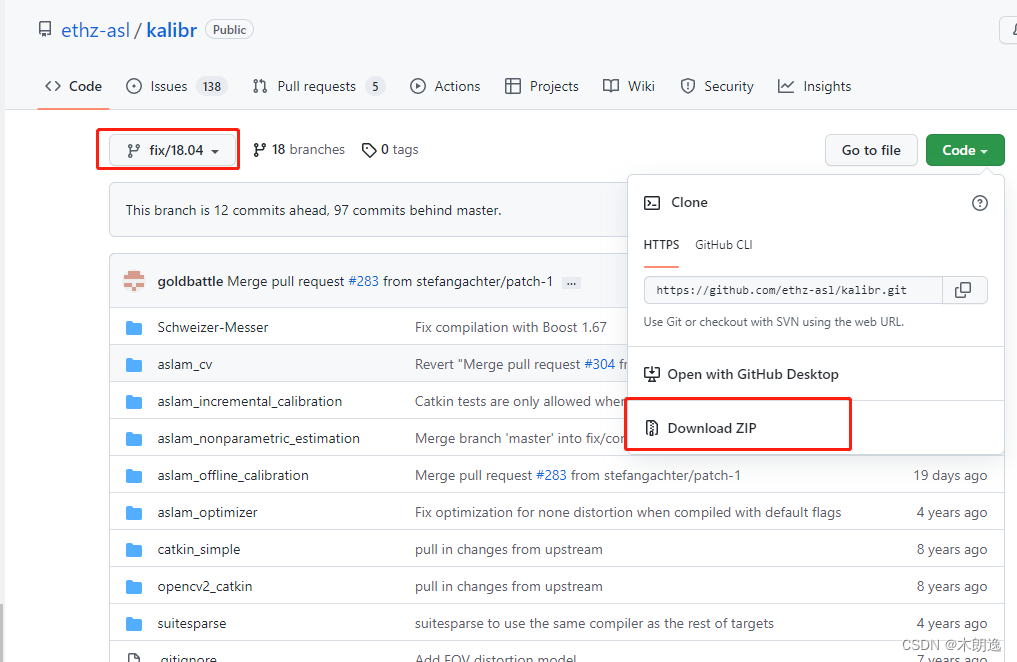Open the opencv2_catkin folder
Screen dimensions: 1017x662
[x=205, y=586]
